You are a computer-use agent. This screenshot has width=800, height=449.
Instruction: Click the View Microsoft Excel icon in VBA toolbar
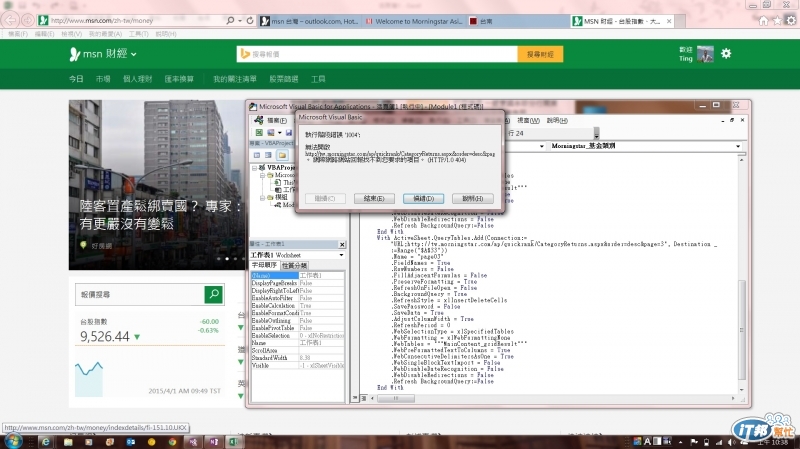(x=259, y=133)
